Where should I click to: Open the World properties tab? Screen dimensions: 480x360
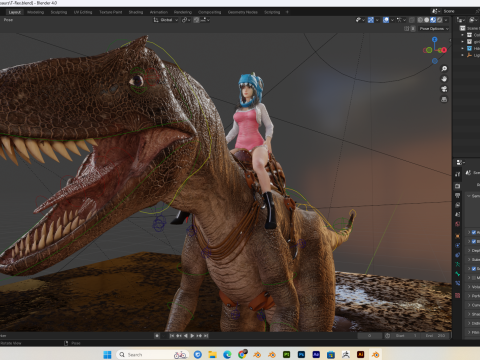click(x=458, y=224)
